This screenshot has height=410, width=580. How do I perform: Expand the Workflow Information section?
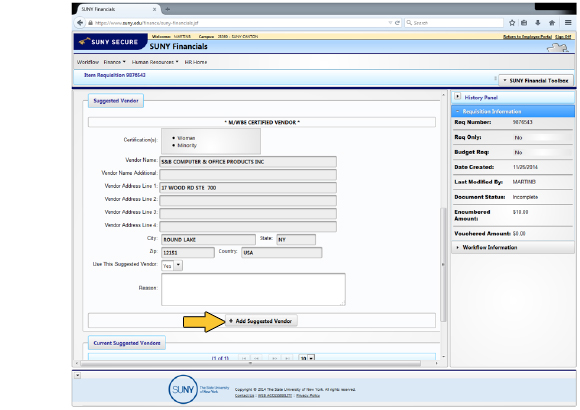tap(513, 247)
